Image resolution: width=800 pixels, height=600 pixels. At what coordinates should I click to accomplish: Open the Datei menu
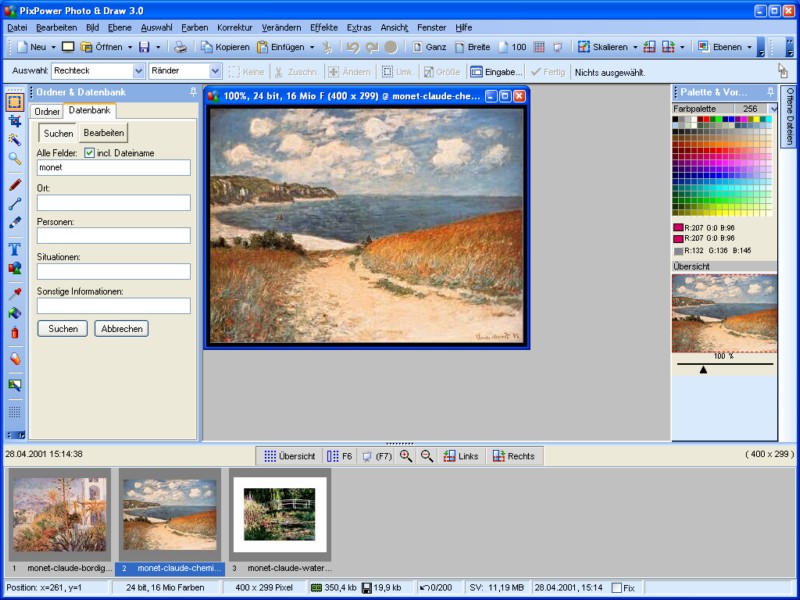[17, 28]
